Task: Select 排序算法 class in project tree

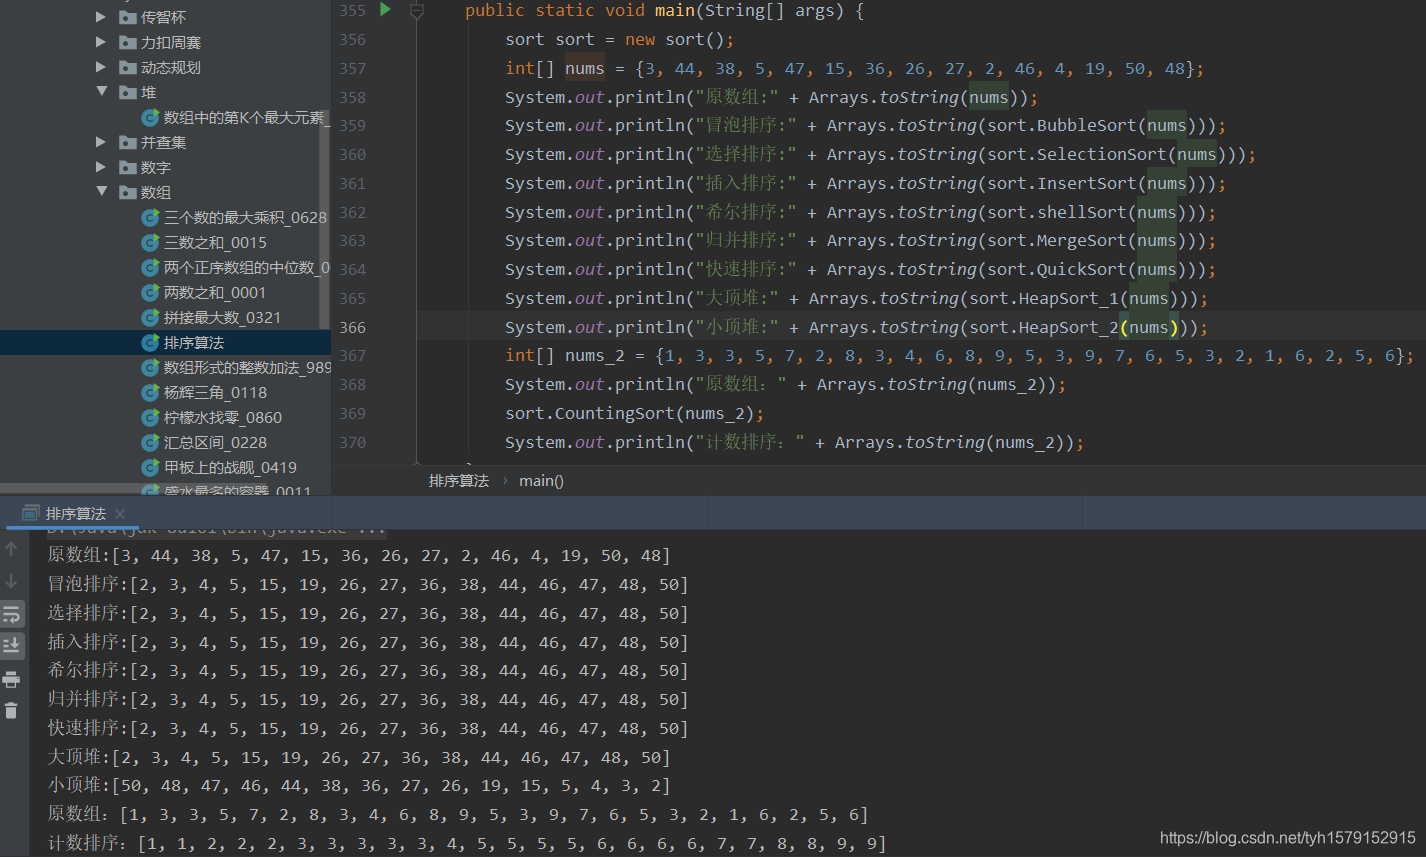Action: (194, 342)
